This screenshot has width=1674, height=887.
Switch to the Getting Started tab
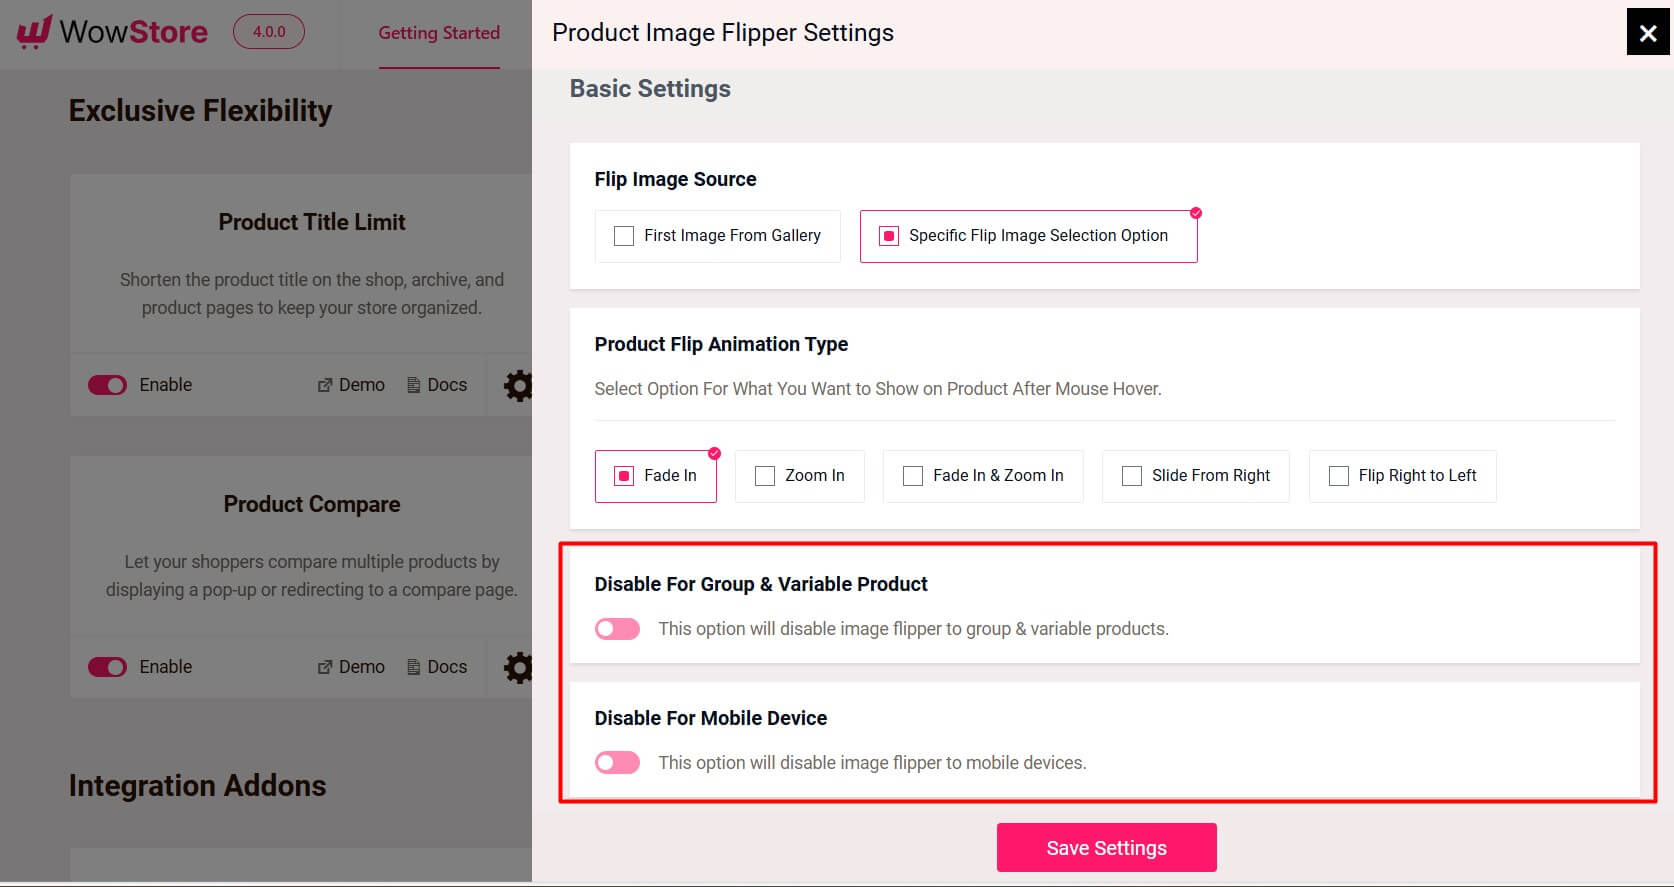439,32
